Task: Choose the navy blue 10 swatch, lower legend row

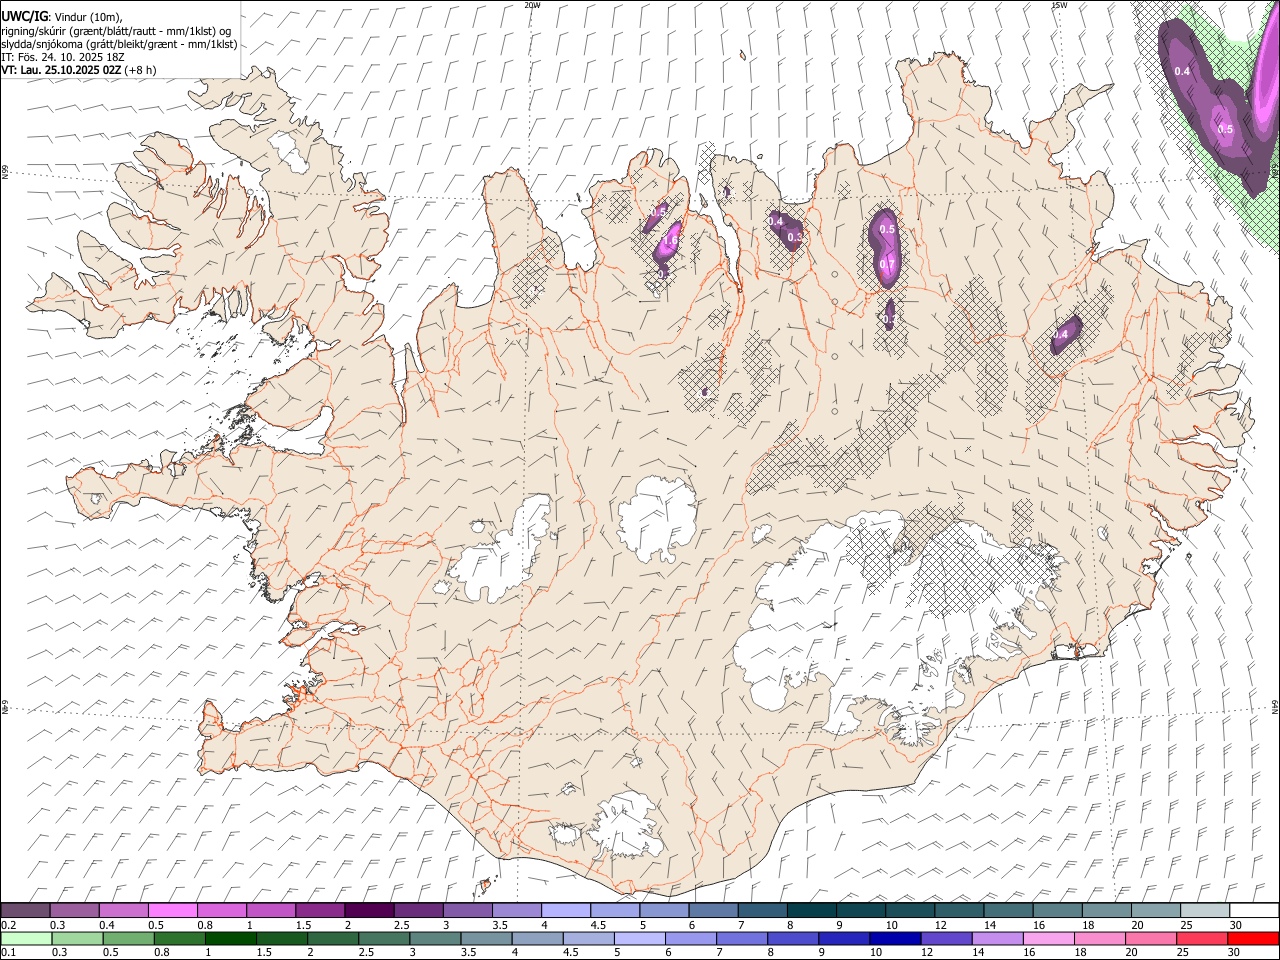Action: [894, 938]
